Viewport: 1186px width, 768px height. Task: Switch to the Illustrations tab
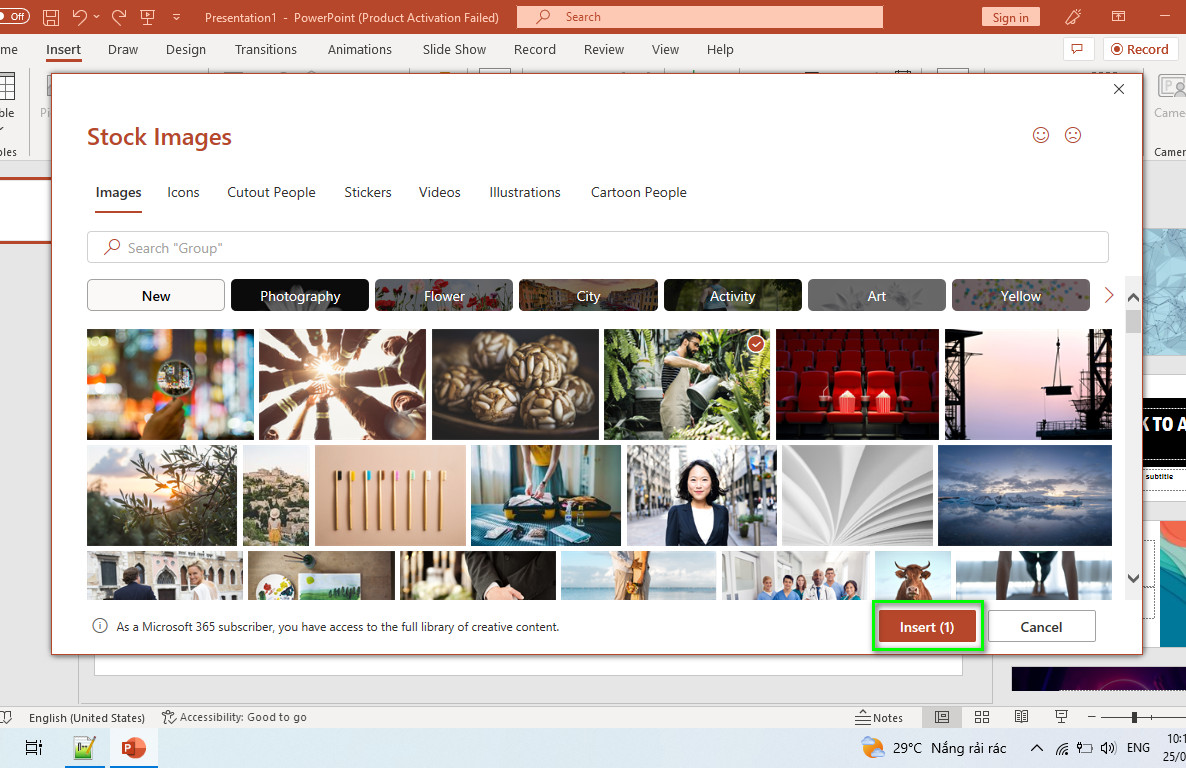click(525, 192)
